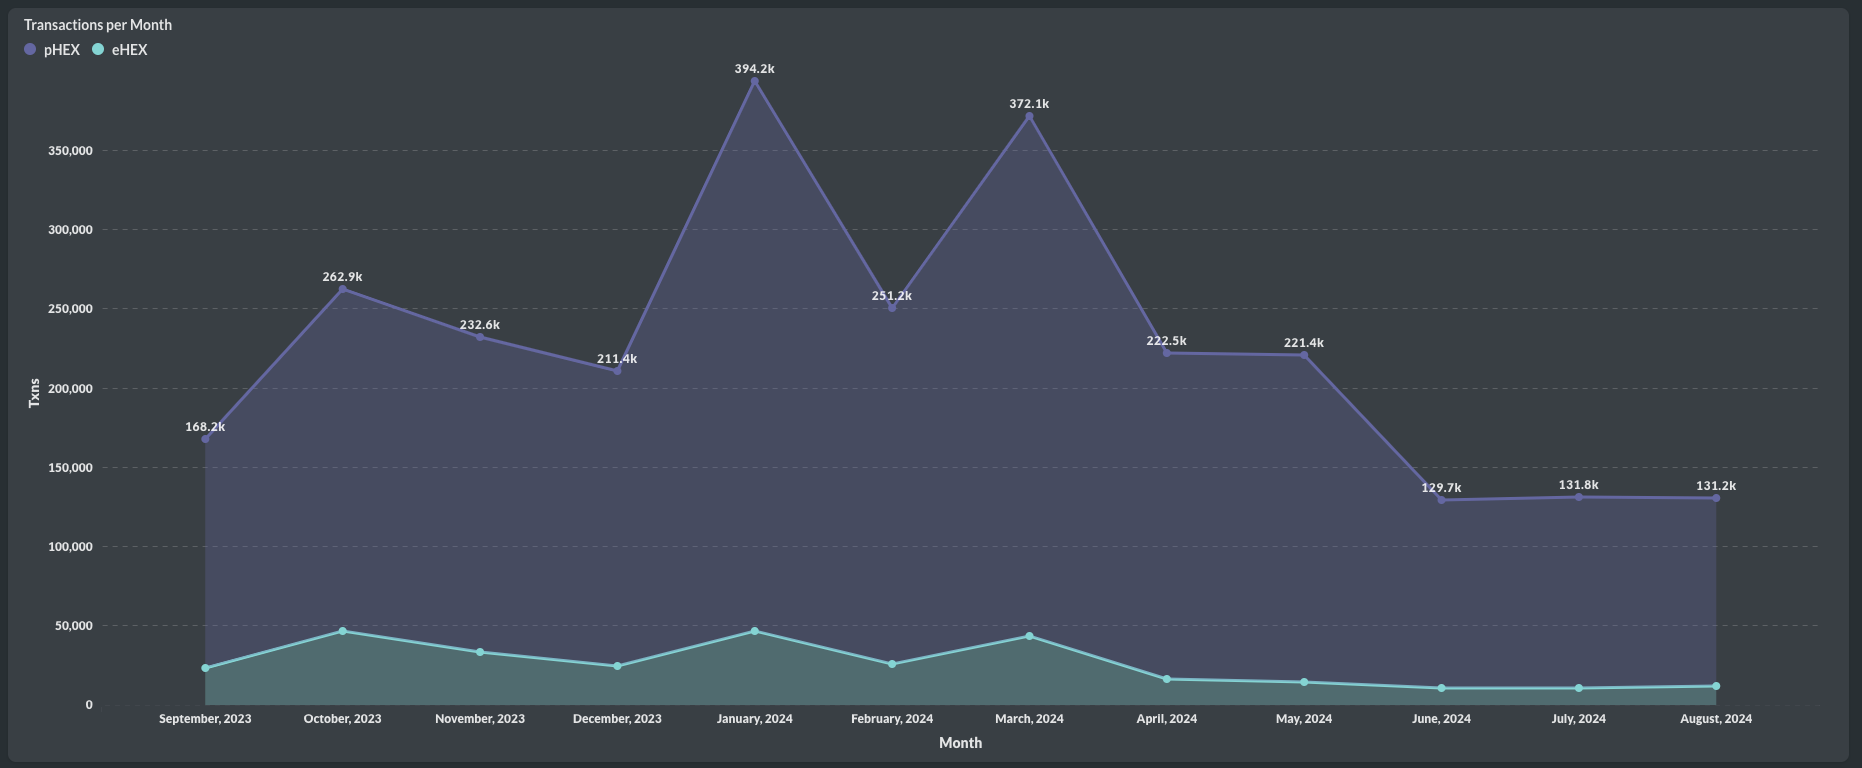Click the 100,000 y-axis tick label
Viewport: 1862px width, 768px height.
70,547
